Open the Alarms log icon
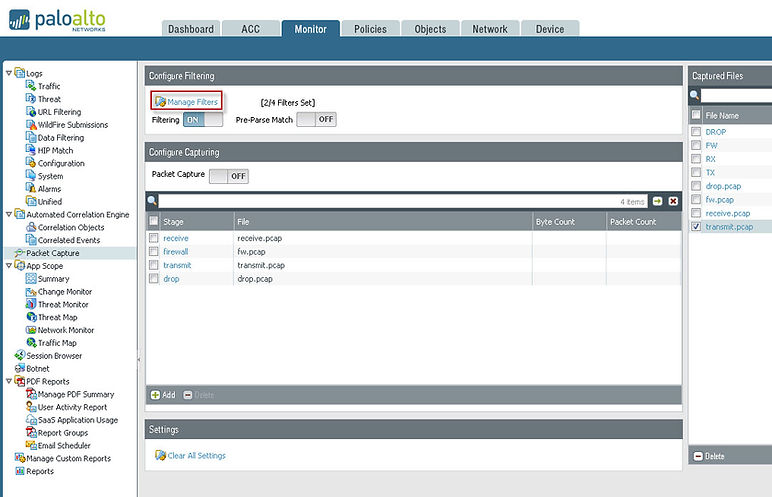Image resolution: width=772 pixels, height=497 pixels. (x=31, y=188)
